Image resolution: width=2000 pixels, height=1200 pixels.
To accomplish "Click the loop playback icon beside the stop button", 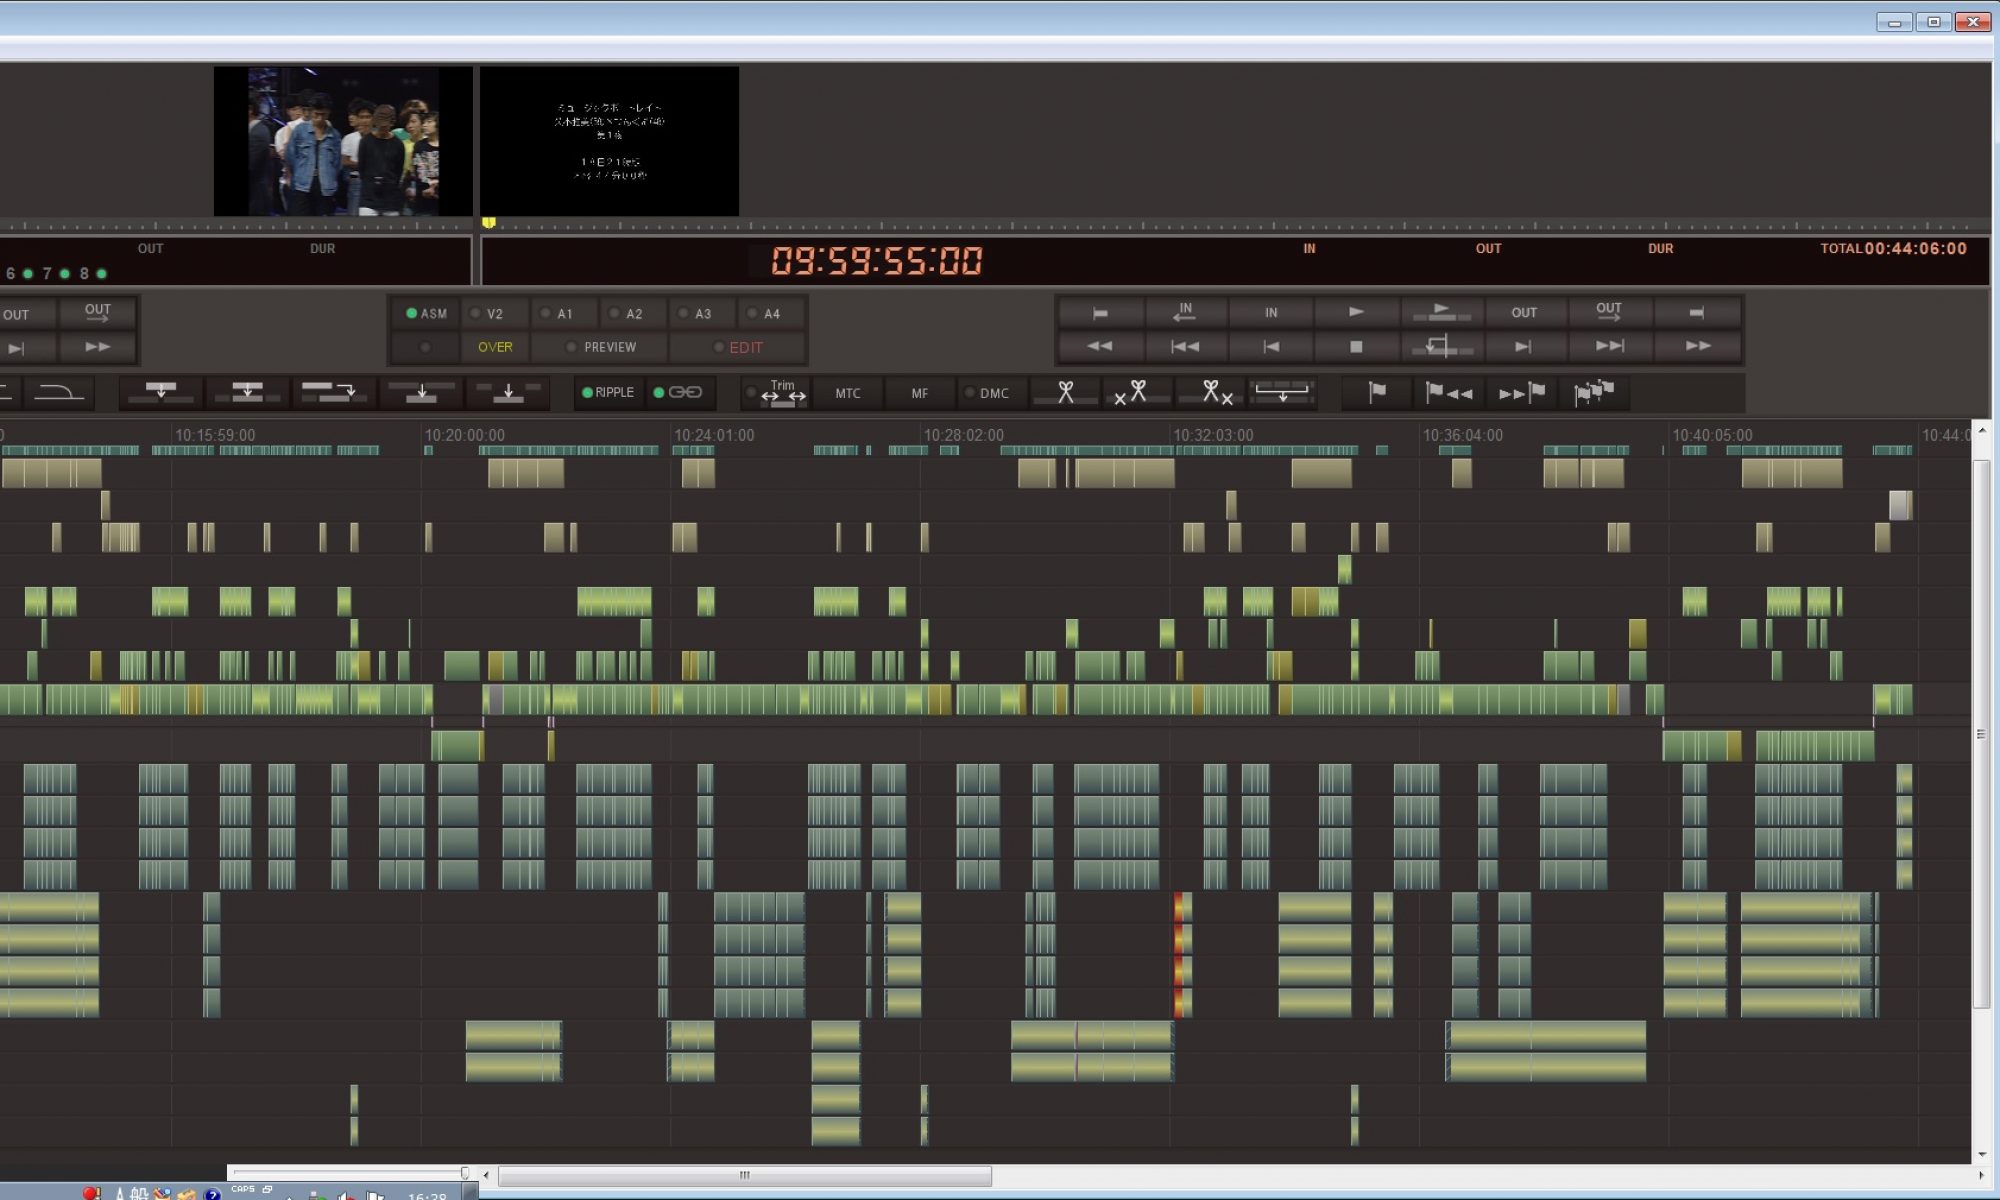I will point(1441,346).
